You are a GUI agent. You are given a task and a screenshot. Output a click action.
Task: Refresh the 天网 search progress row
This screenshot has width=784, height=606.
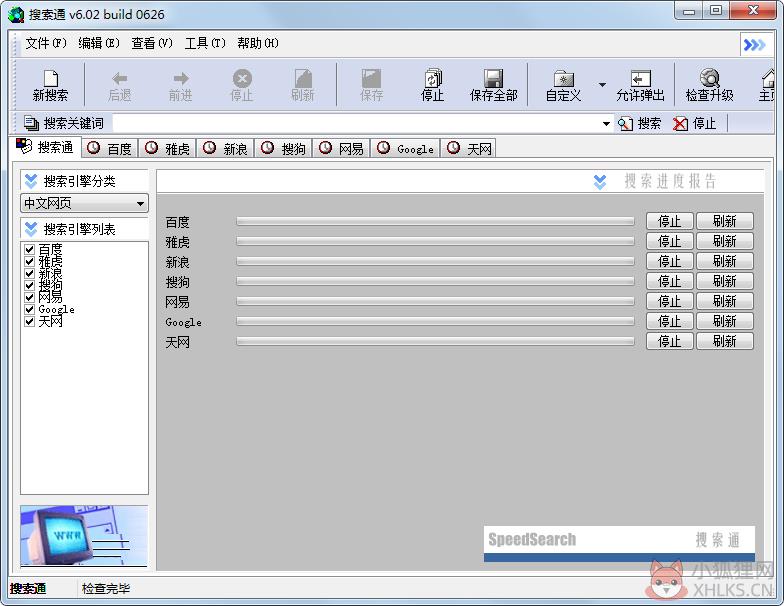tap(724, 341)
